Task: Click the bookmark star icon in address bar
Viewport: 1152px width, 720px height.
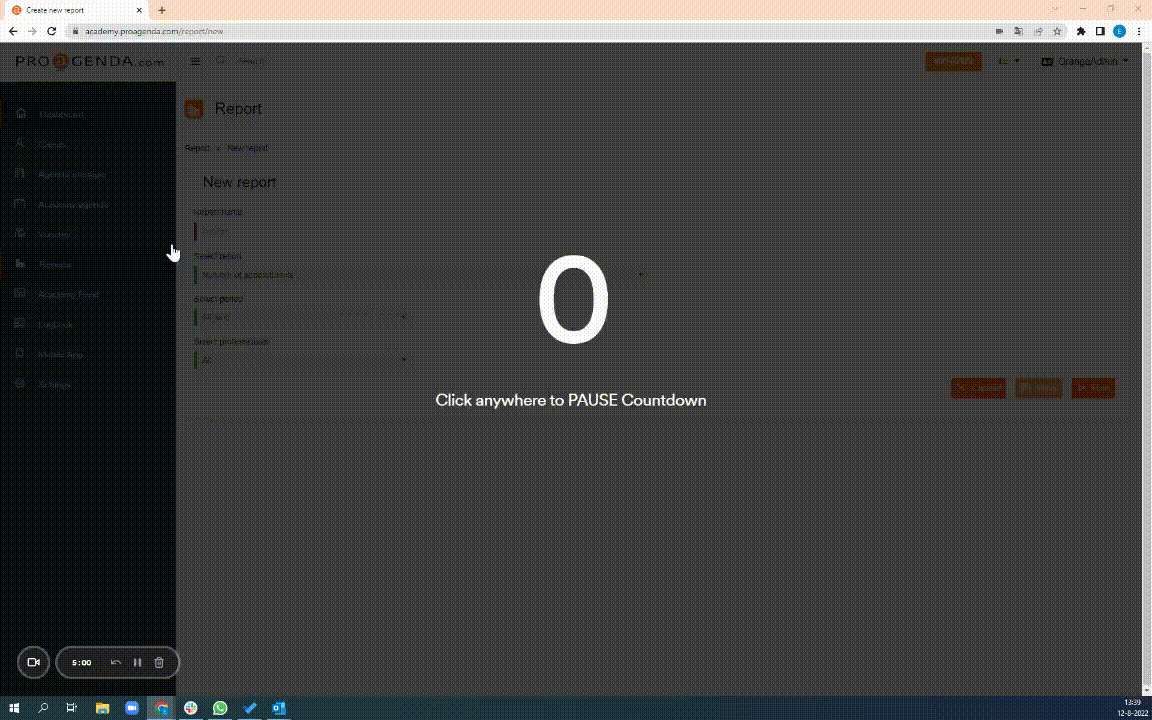Action: 1057,31
